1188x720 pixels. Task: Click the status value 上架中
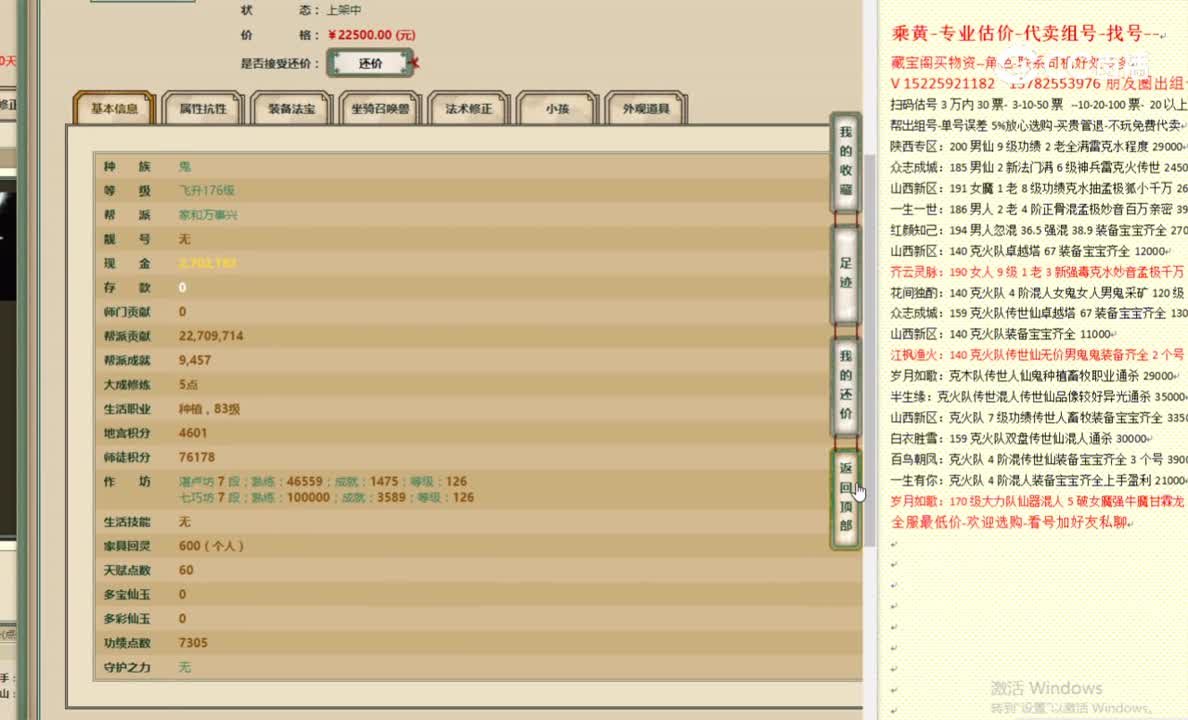344,11
